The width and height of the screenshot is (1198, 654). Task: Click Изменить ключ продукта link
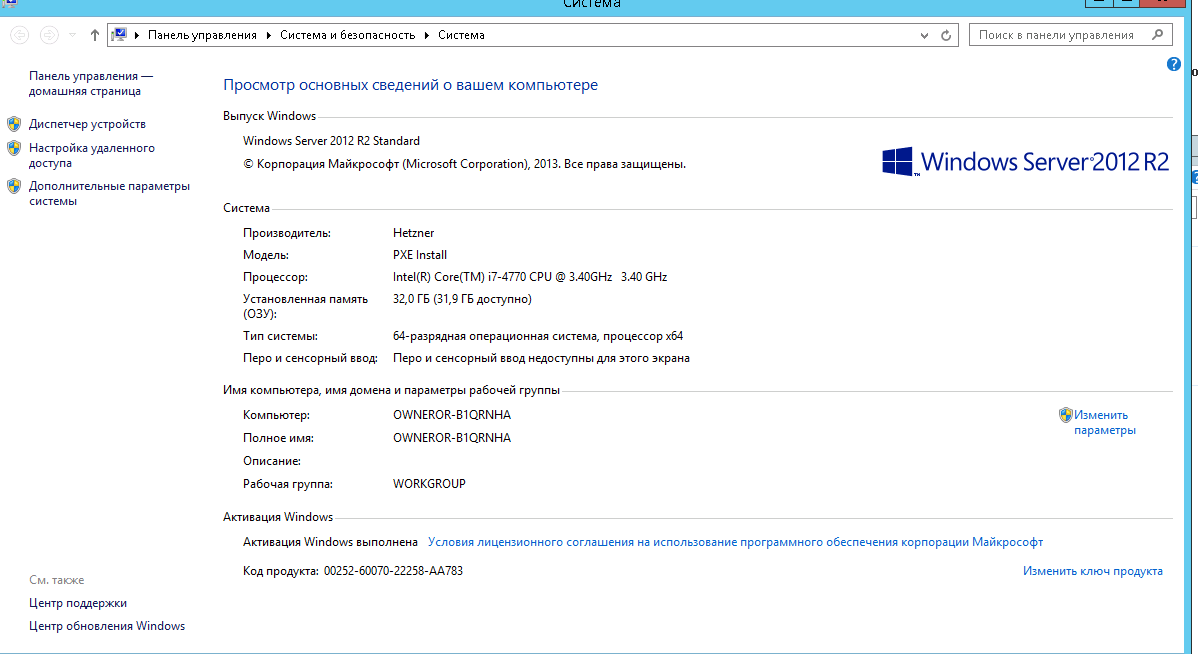point(1093,571)
